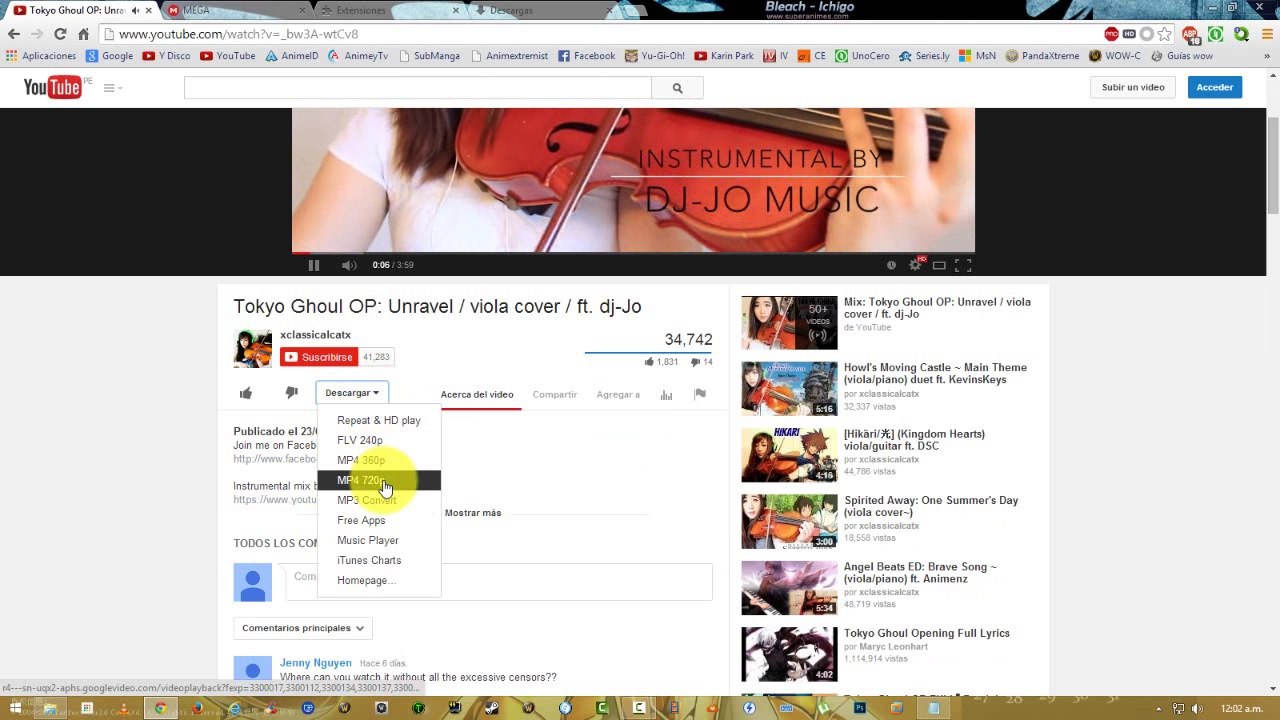
Task: Select FLV 240p download option
Action: 379,440
